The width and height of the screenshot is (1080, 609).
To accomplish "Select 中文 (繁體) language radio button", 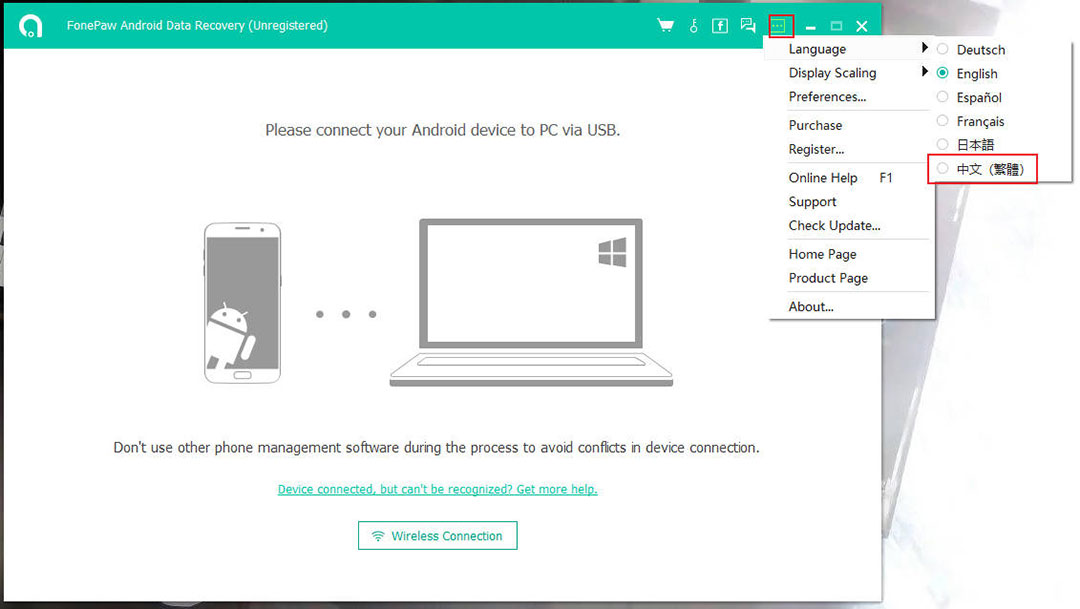I will pos(942,168).
